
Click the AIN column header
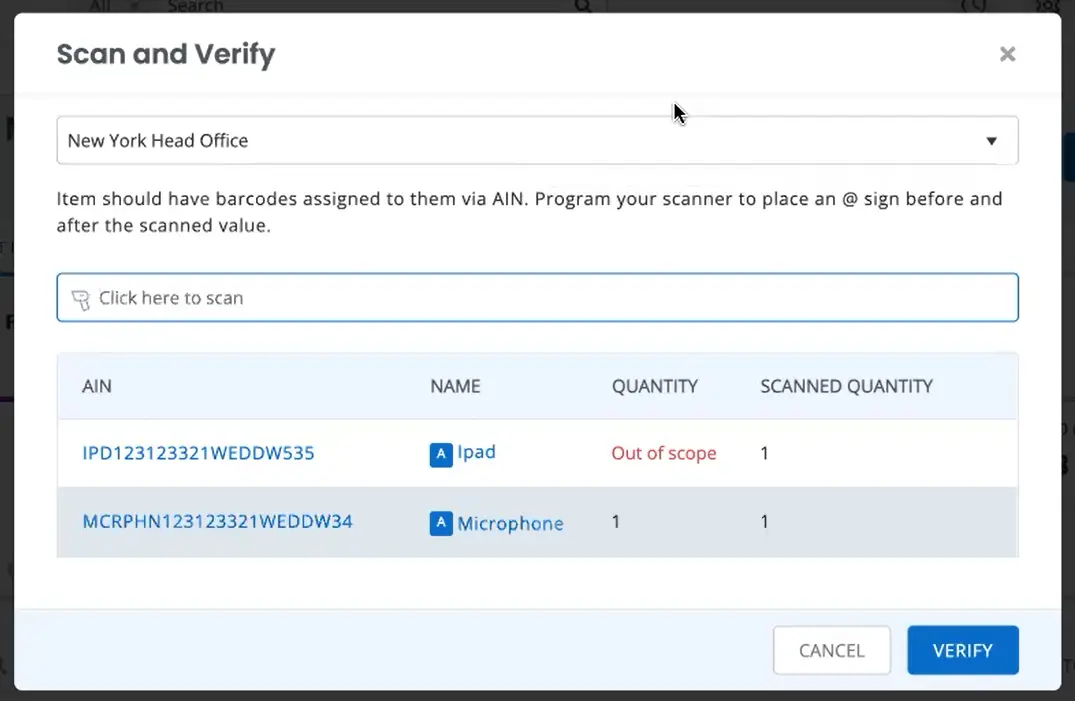97,386
